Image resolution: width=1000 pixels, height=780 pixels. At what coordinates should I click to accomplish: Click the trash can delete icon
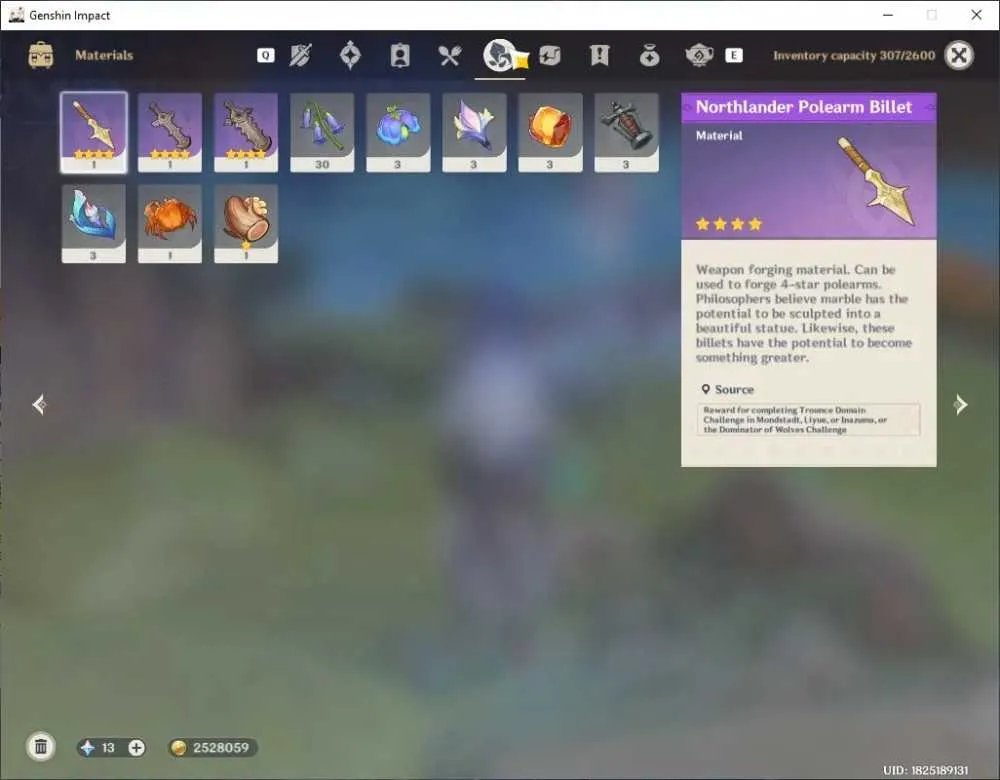click(41, 747)
